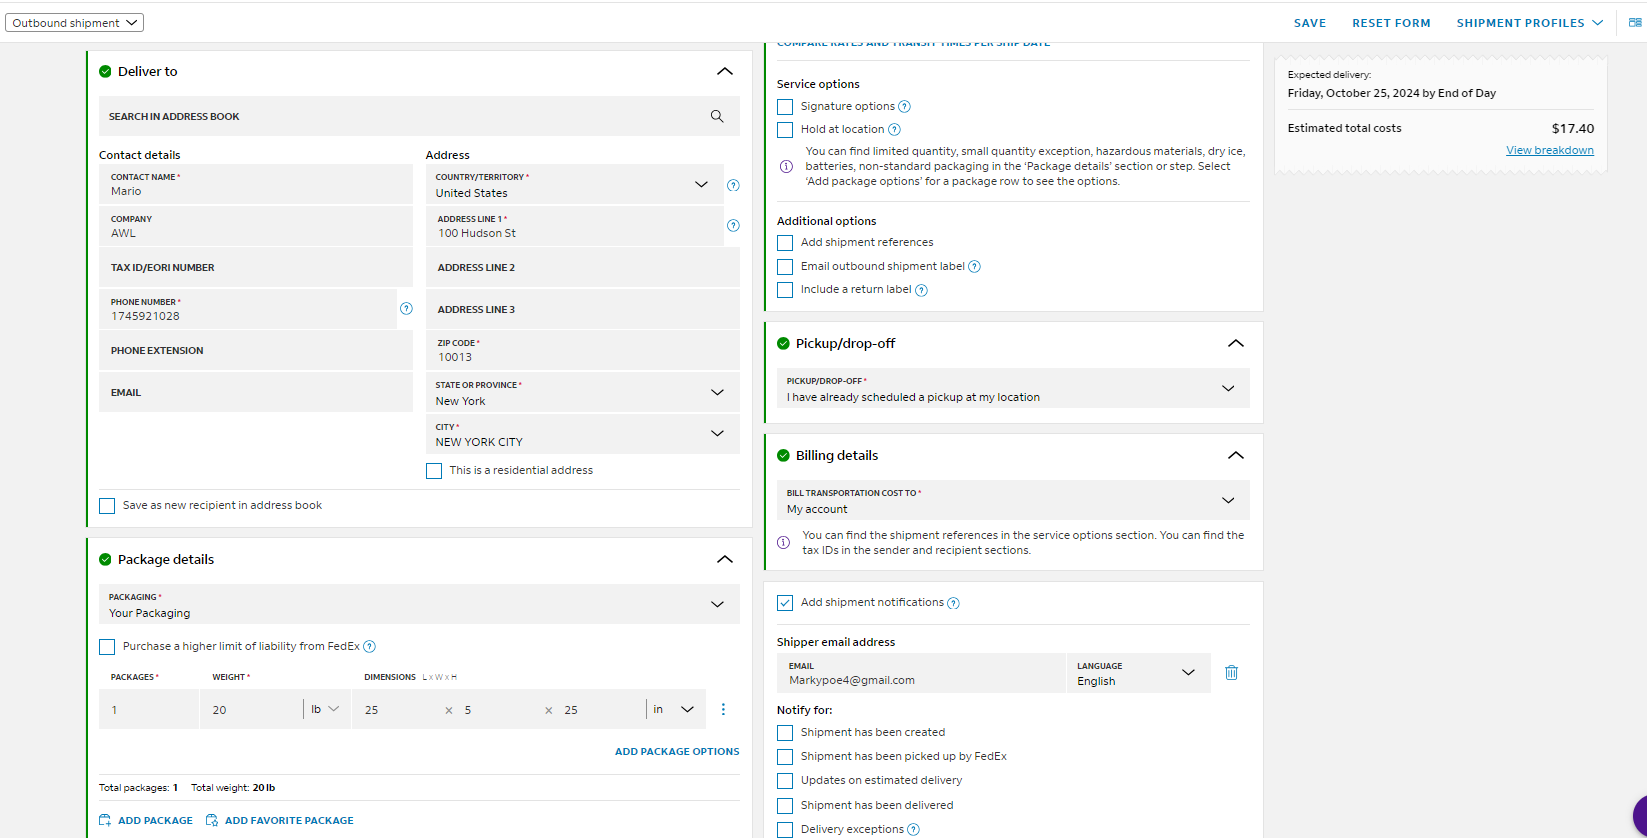Image resolution: width=1647 pixels, height=838 pixels.
Task: Check 'Add shipment references'
Action: (x=785, y=243)
